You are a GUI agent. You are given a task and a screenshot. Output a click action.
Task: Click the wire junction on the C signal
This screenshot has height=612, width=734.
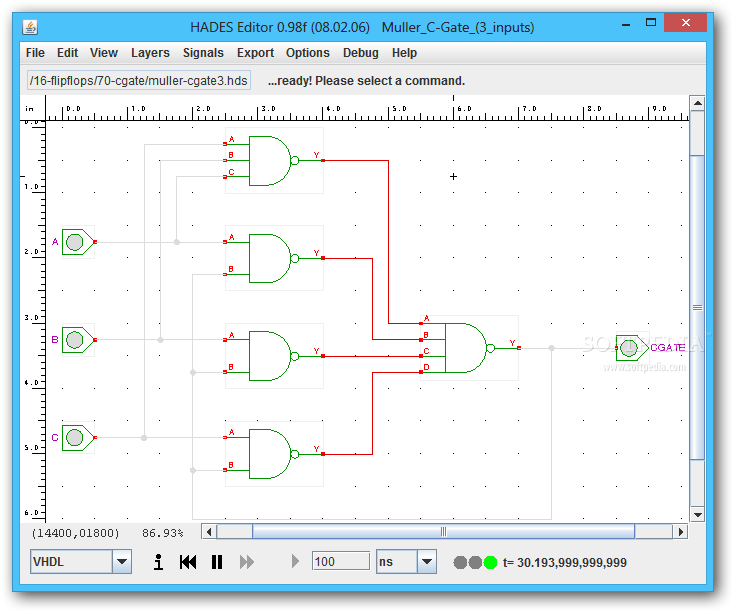click(144, 438)
